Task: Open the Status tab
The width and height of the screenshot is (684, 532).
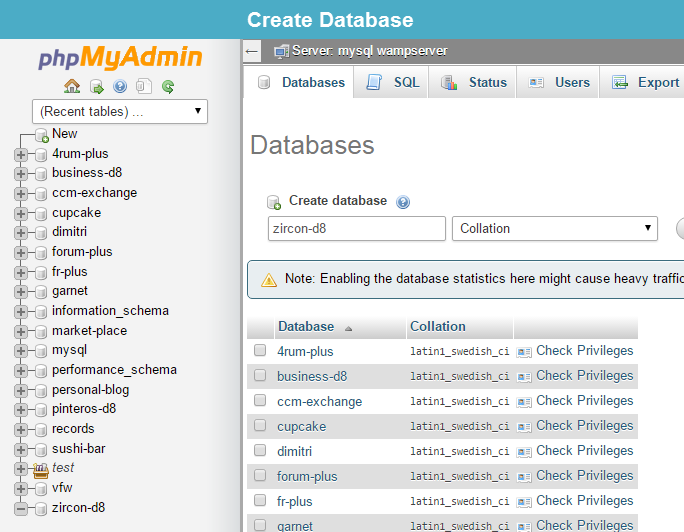Action: tap(472, 82)
